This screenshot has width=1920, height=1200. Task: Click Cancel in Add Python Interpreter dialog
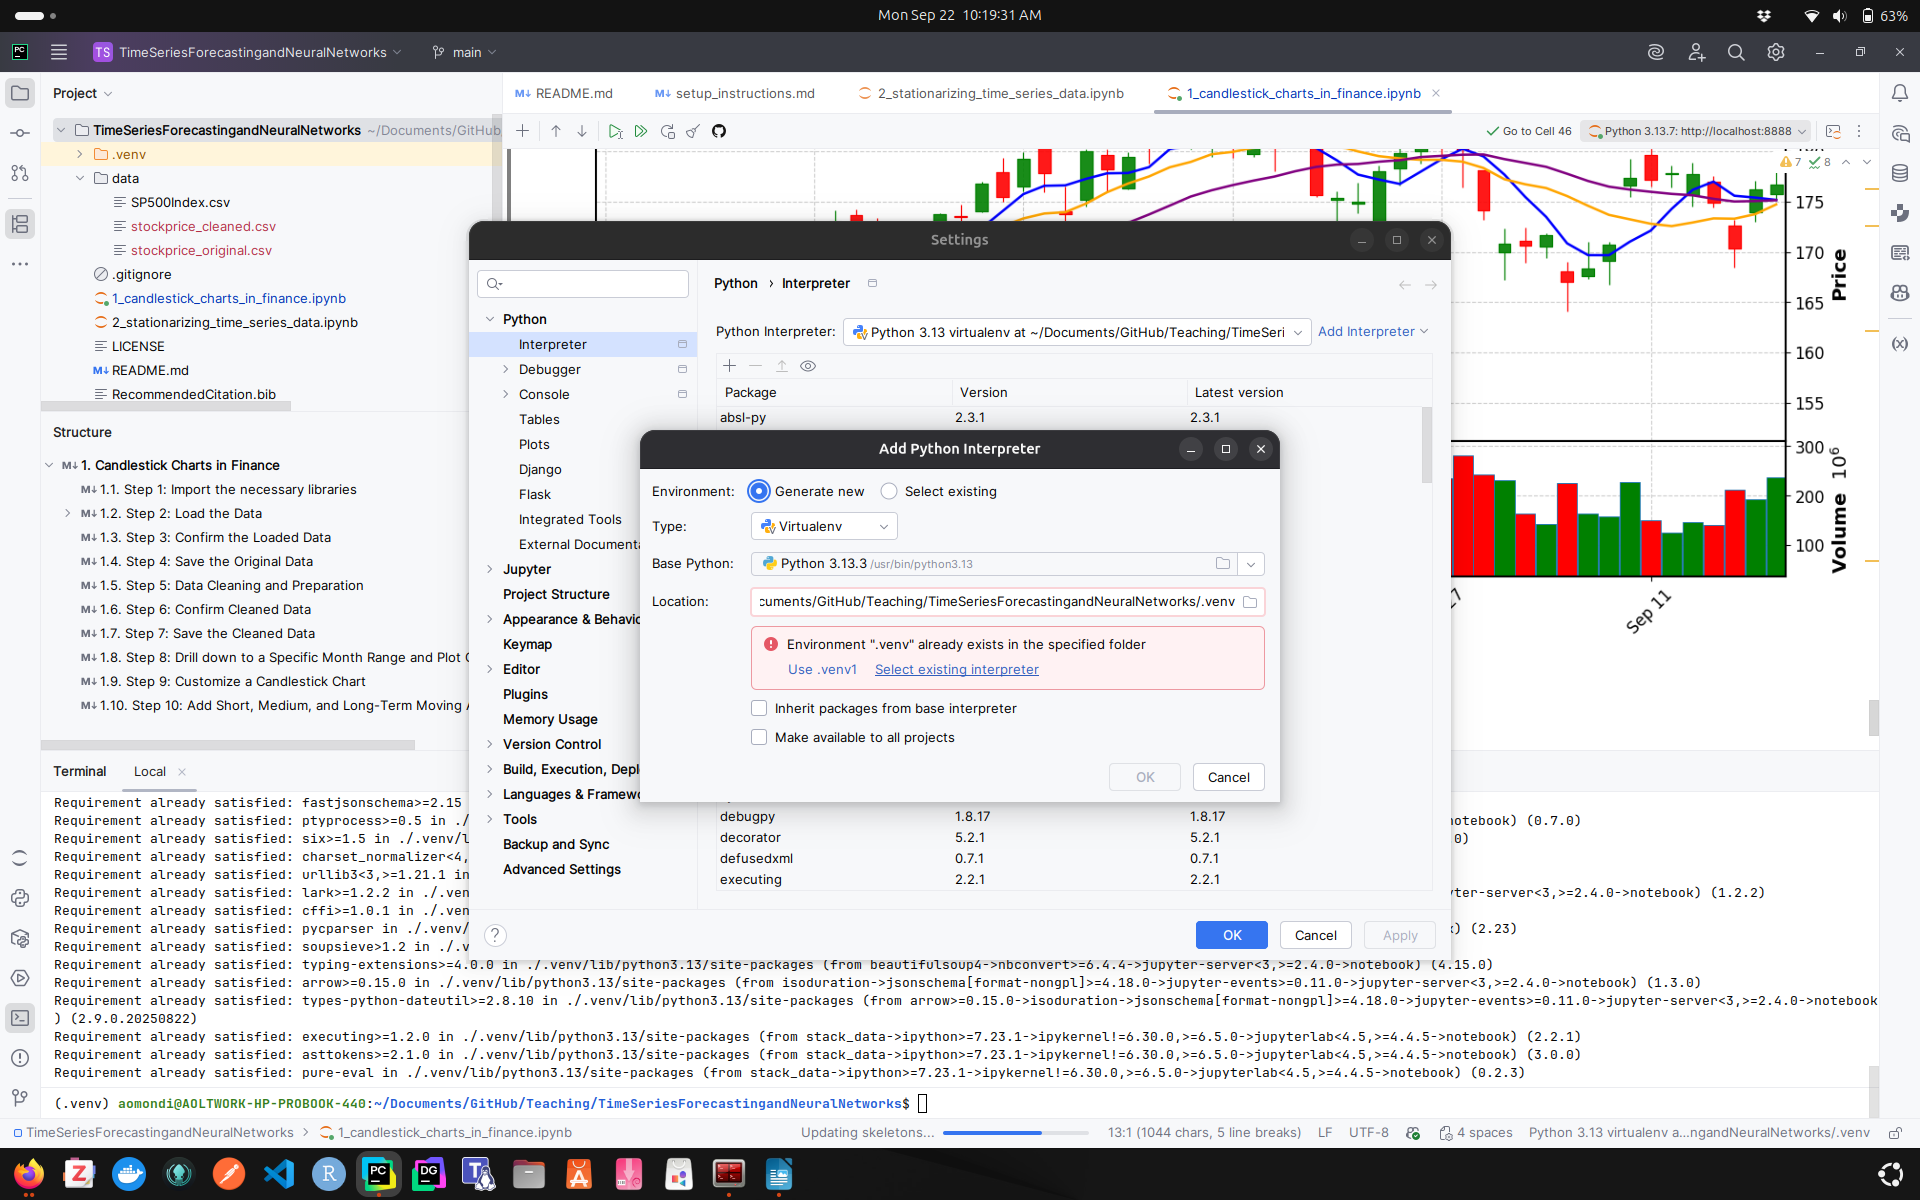(x=1228, y=777)
